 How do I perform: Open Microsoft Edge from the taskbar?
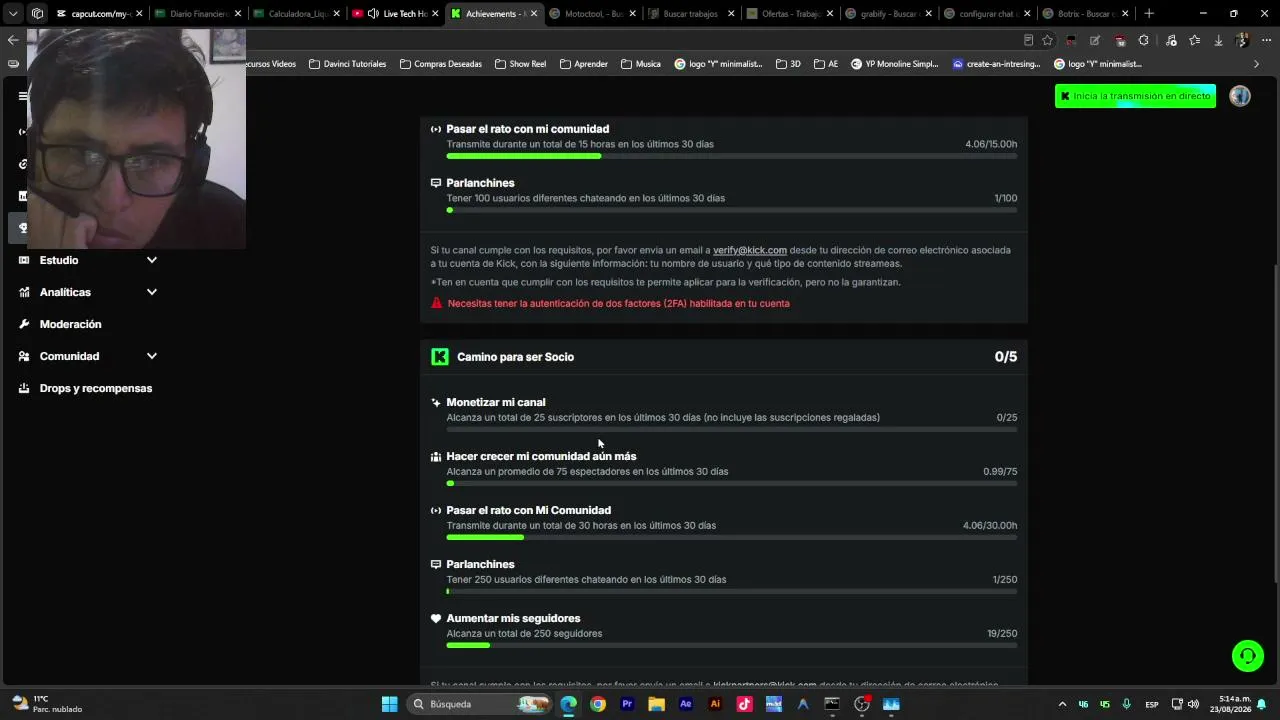coord(568,704)
